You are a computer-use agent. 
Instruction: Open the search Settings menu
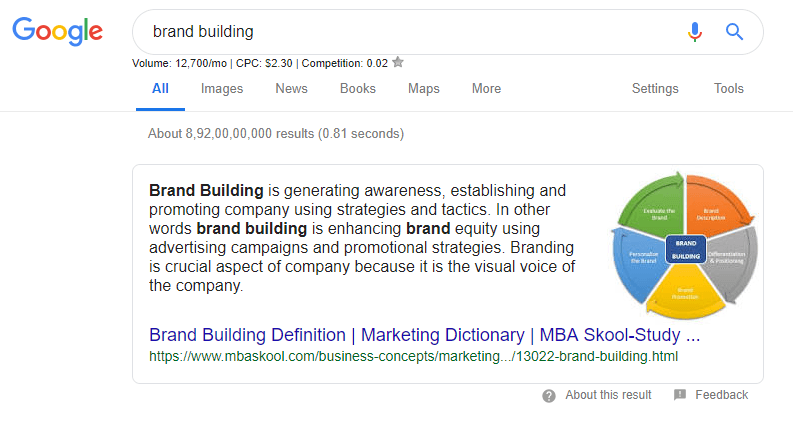(655, 88)
